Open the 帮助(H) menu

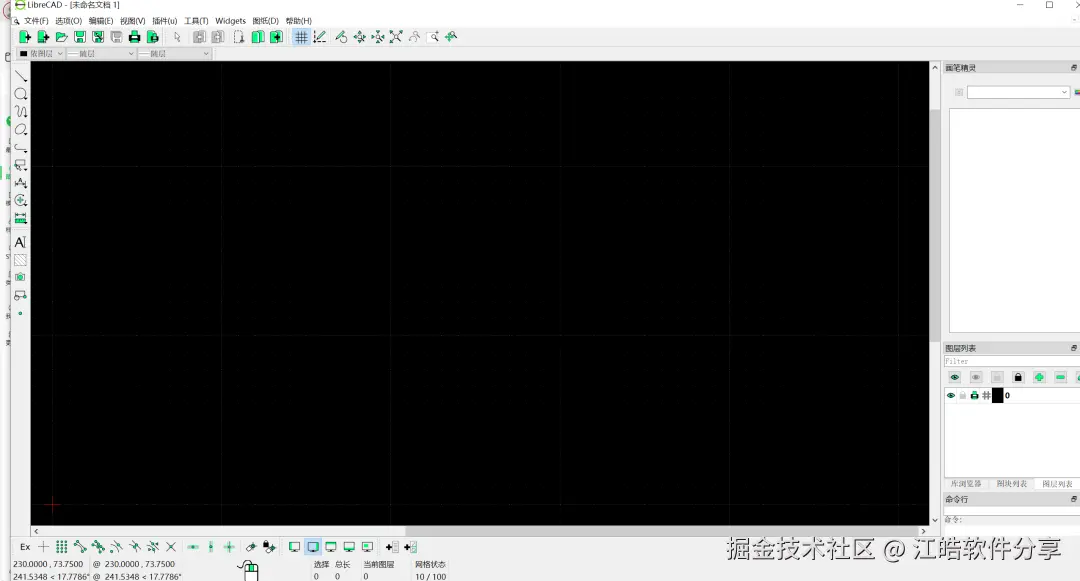pyautogui.click(x=298, y=21)
